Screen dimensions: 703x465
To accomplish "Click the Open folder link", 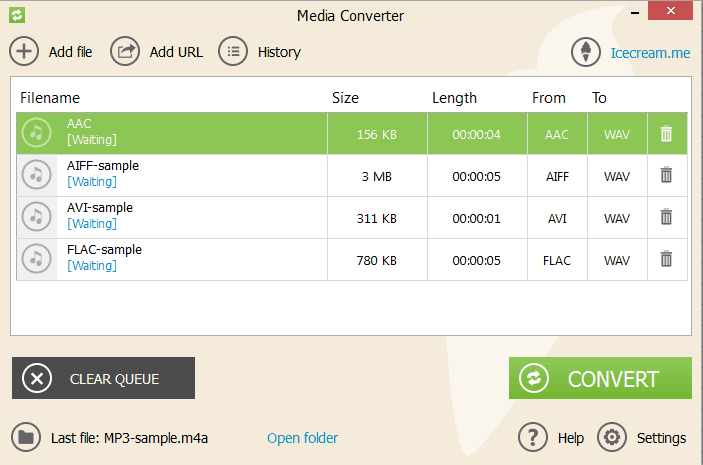I will [302, 438].
